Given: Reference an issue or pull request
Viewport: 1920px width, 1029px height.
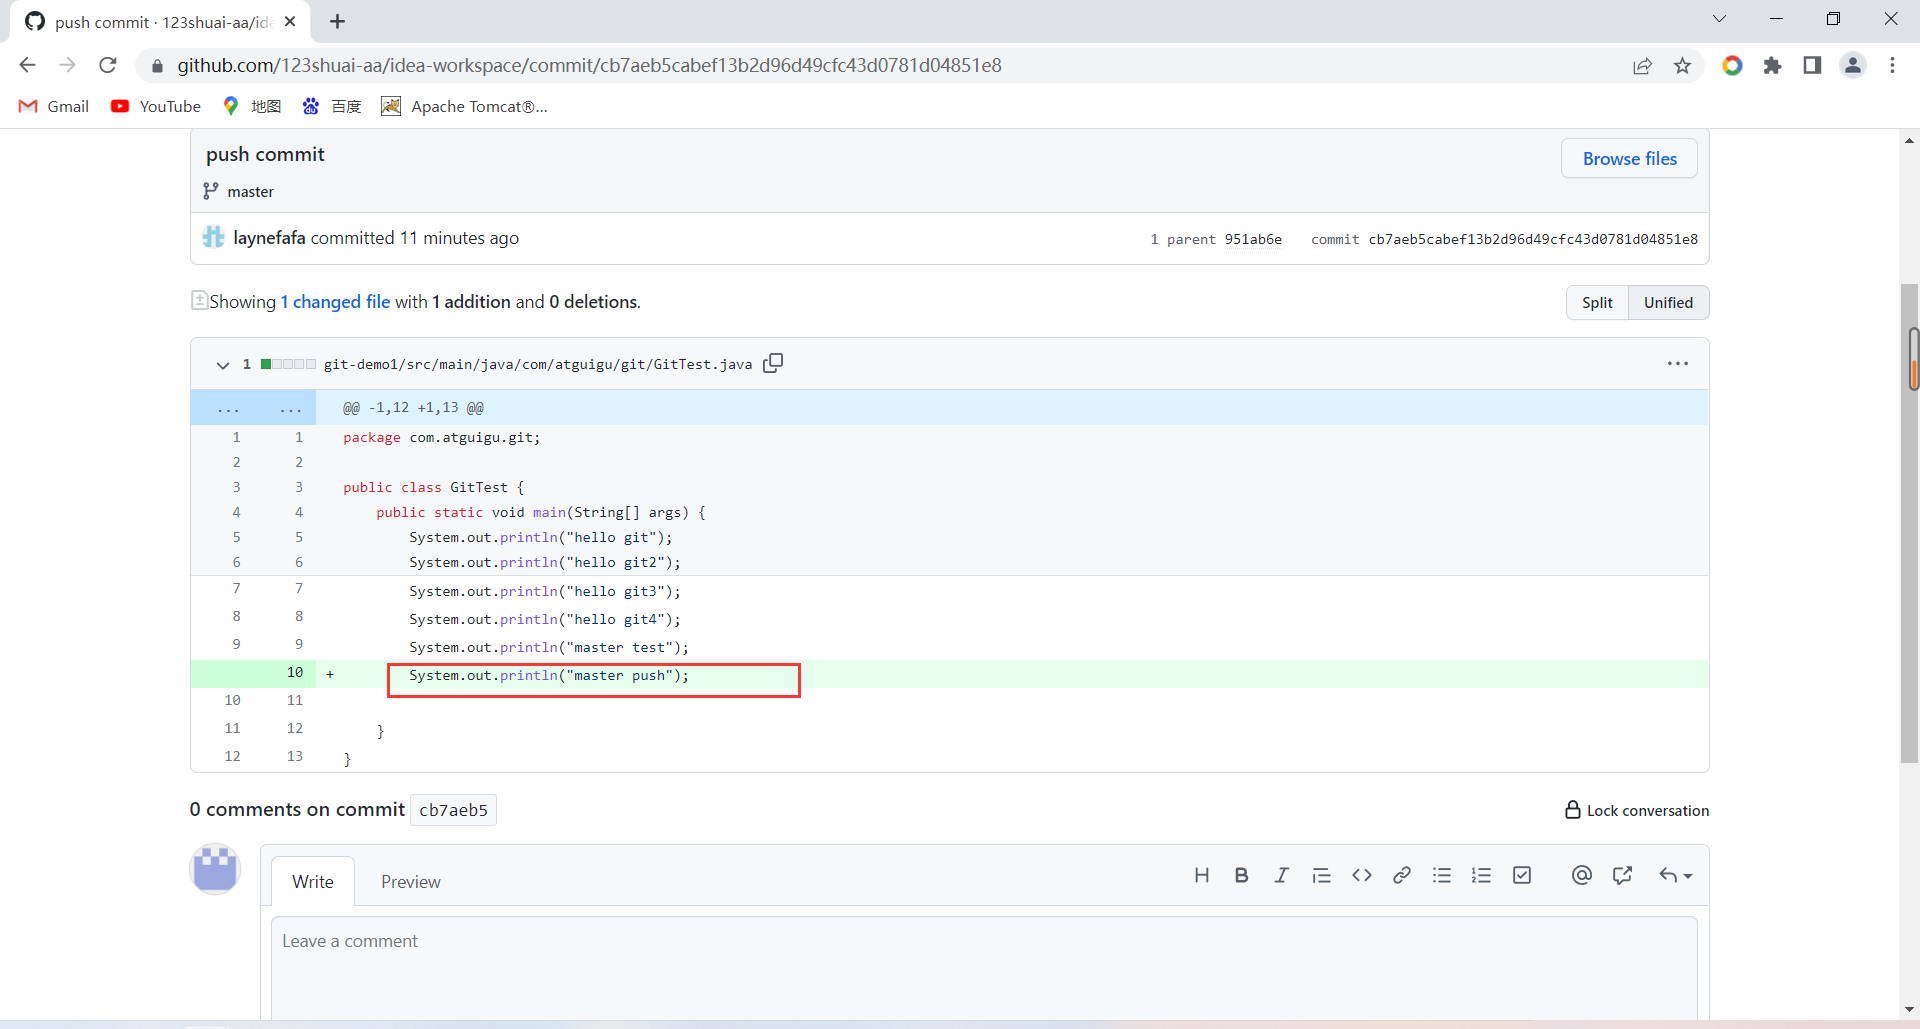Looking at the screenshot, I should (x=1622, y=876).
